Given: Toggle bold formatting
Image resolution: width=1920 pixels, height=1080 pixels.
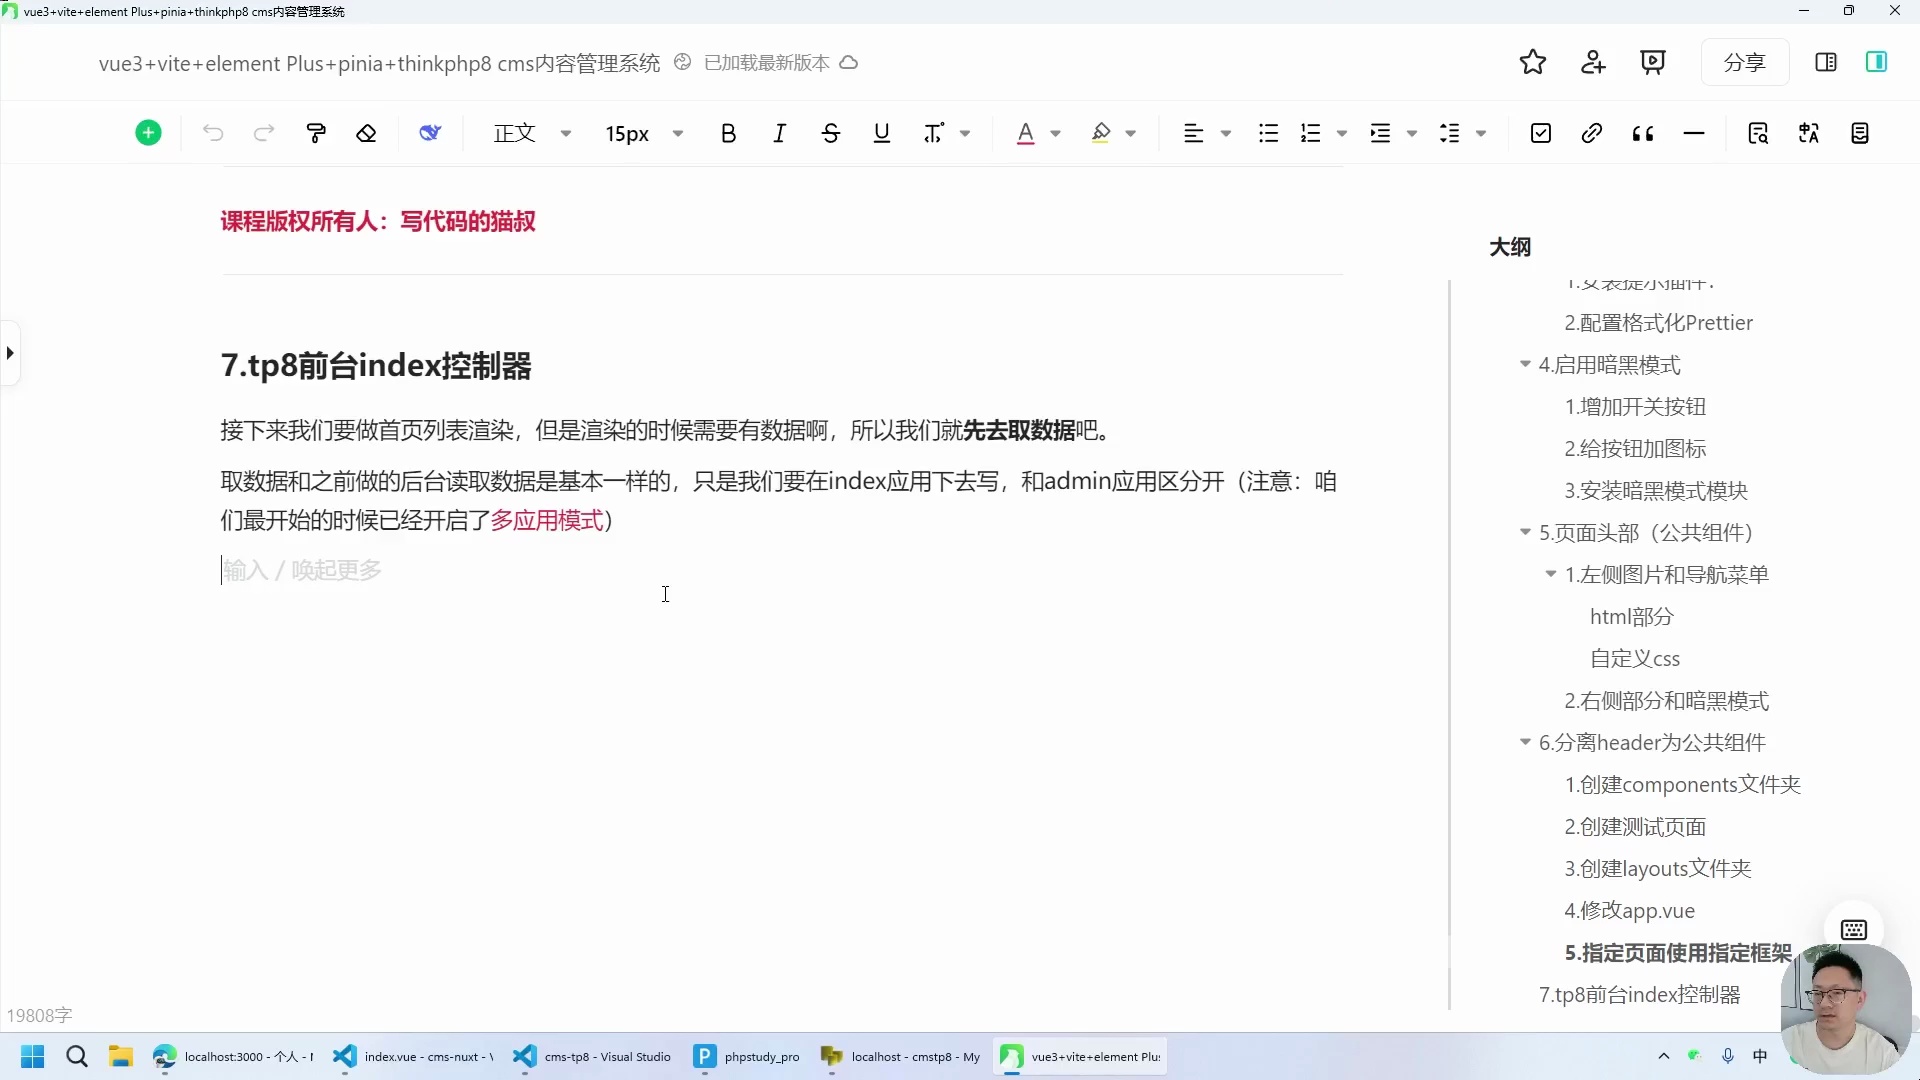Looking at the screenshot, I should [x=728, y=132].
